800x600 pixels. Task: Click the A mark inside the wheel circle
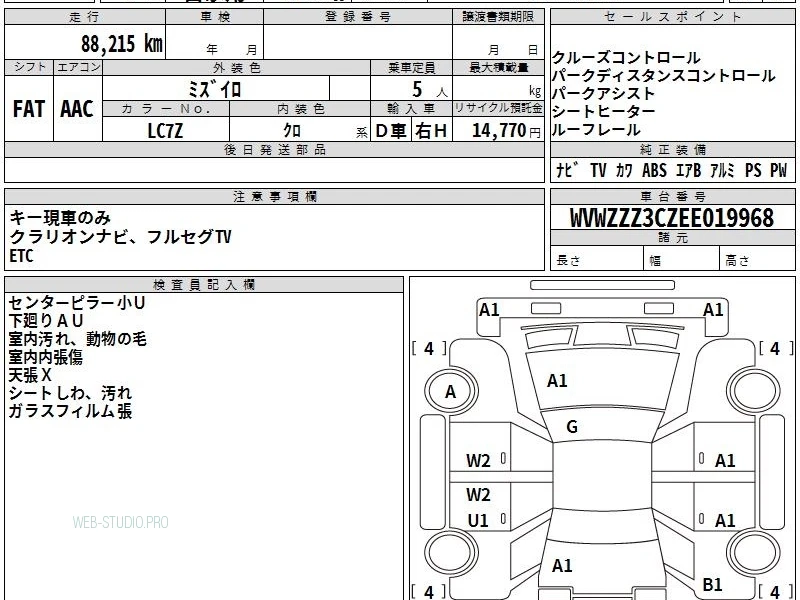(x=450, y=392)
